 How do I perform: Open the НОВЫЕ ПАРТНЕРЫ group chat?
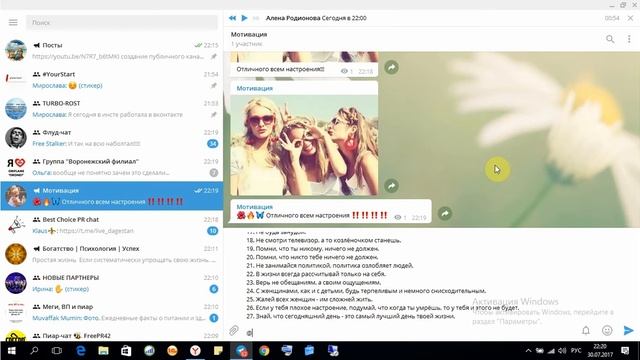(x=111, y=283)
